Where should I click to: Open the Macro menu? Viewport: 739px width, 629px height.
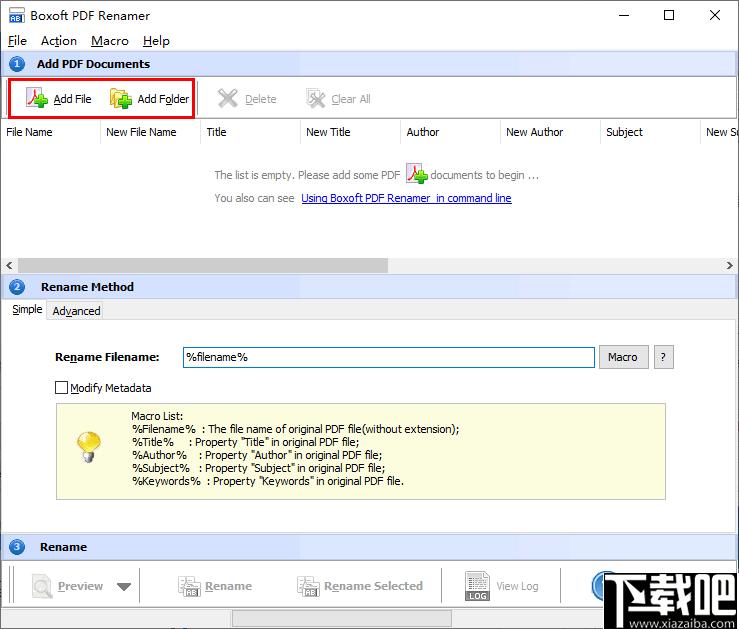110,41
